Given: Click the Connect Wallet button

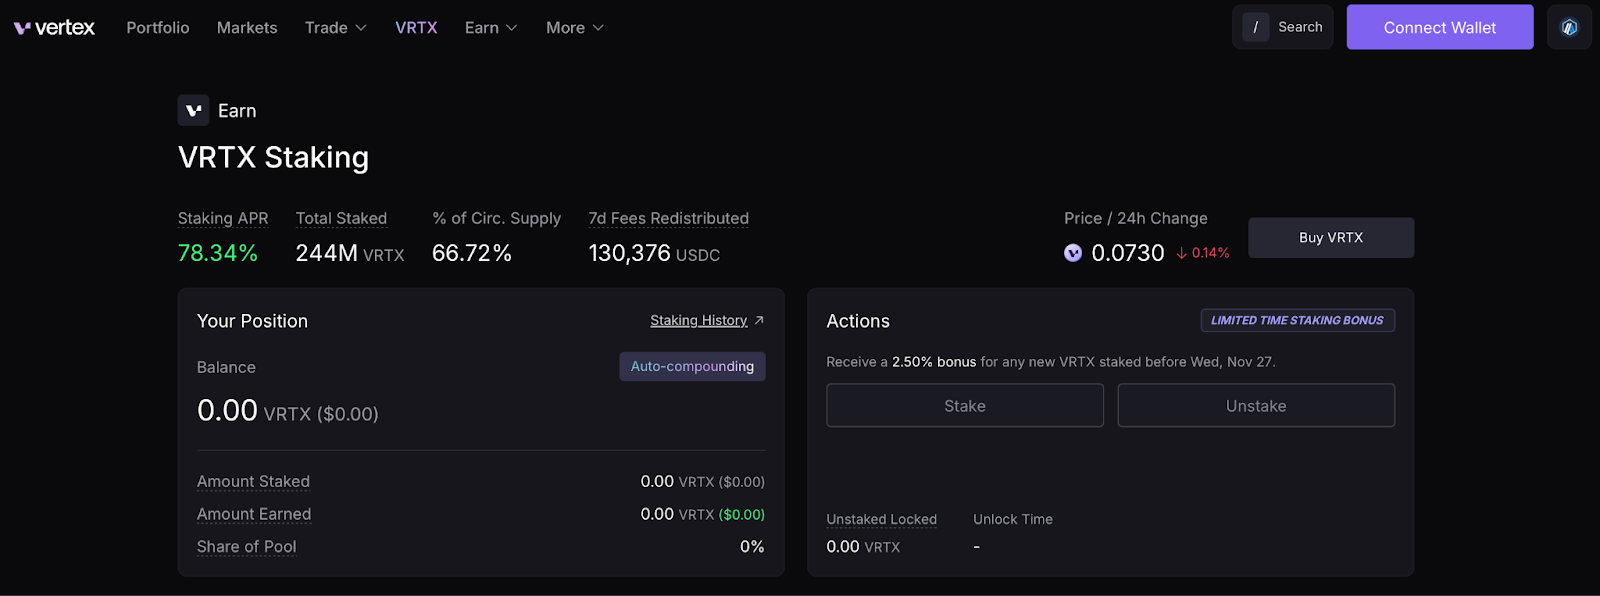Looking at the screenshot, I should click(1440, 27).
